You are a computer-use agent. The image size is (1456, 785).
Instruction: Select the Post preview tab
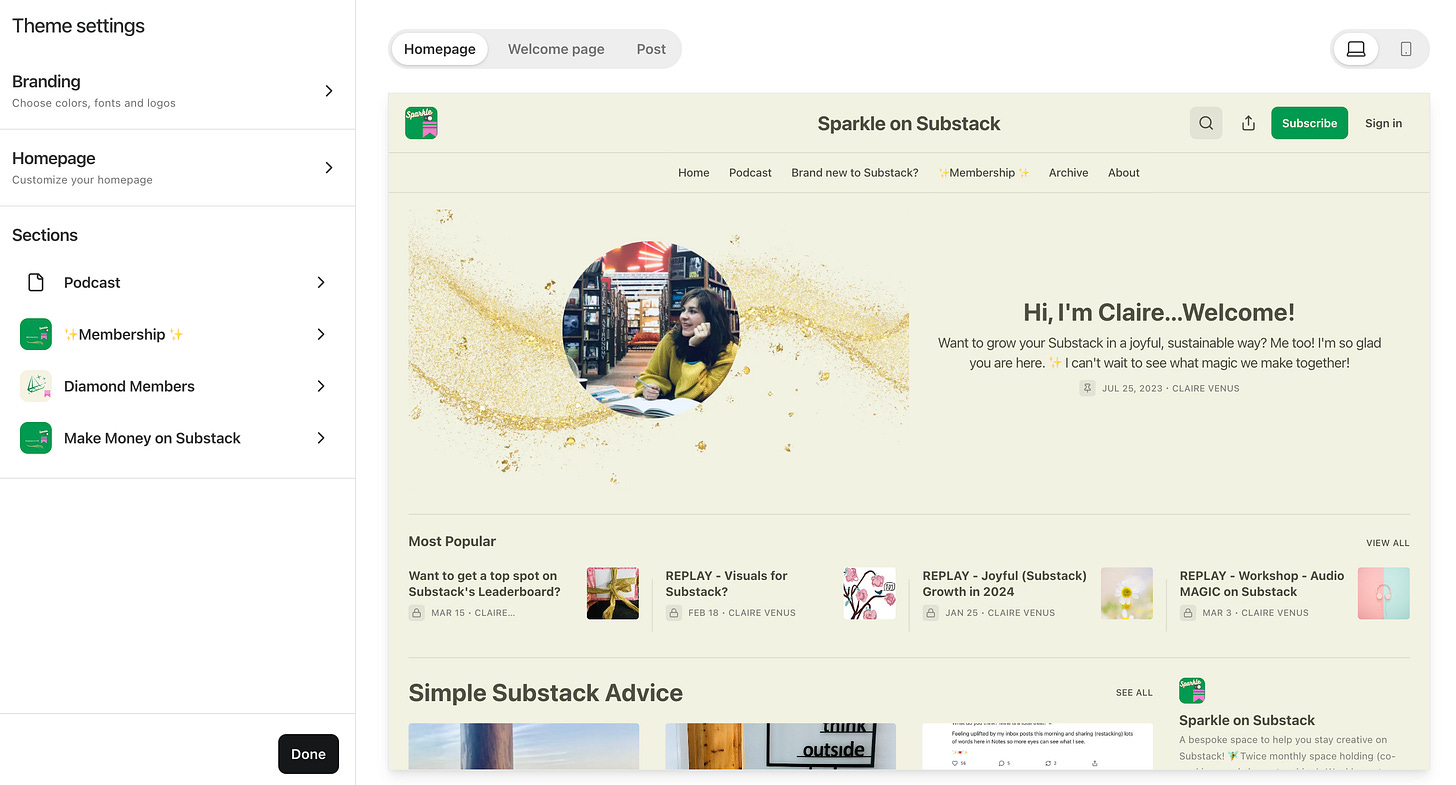651,49
